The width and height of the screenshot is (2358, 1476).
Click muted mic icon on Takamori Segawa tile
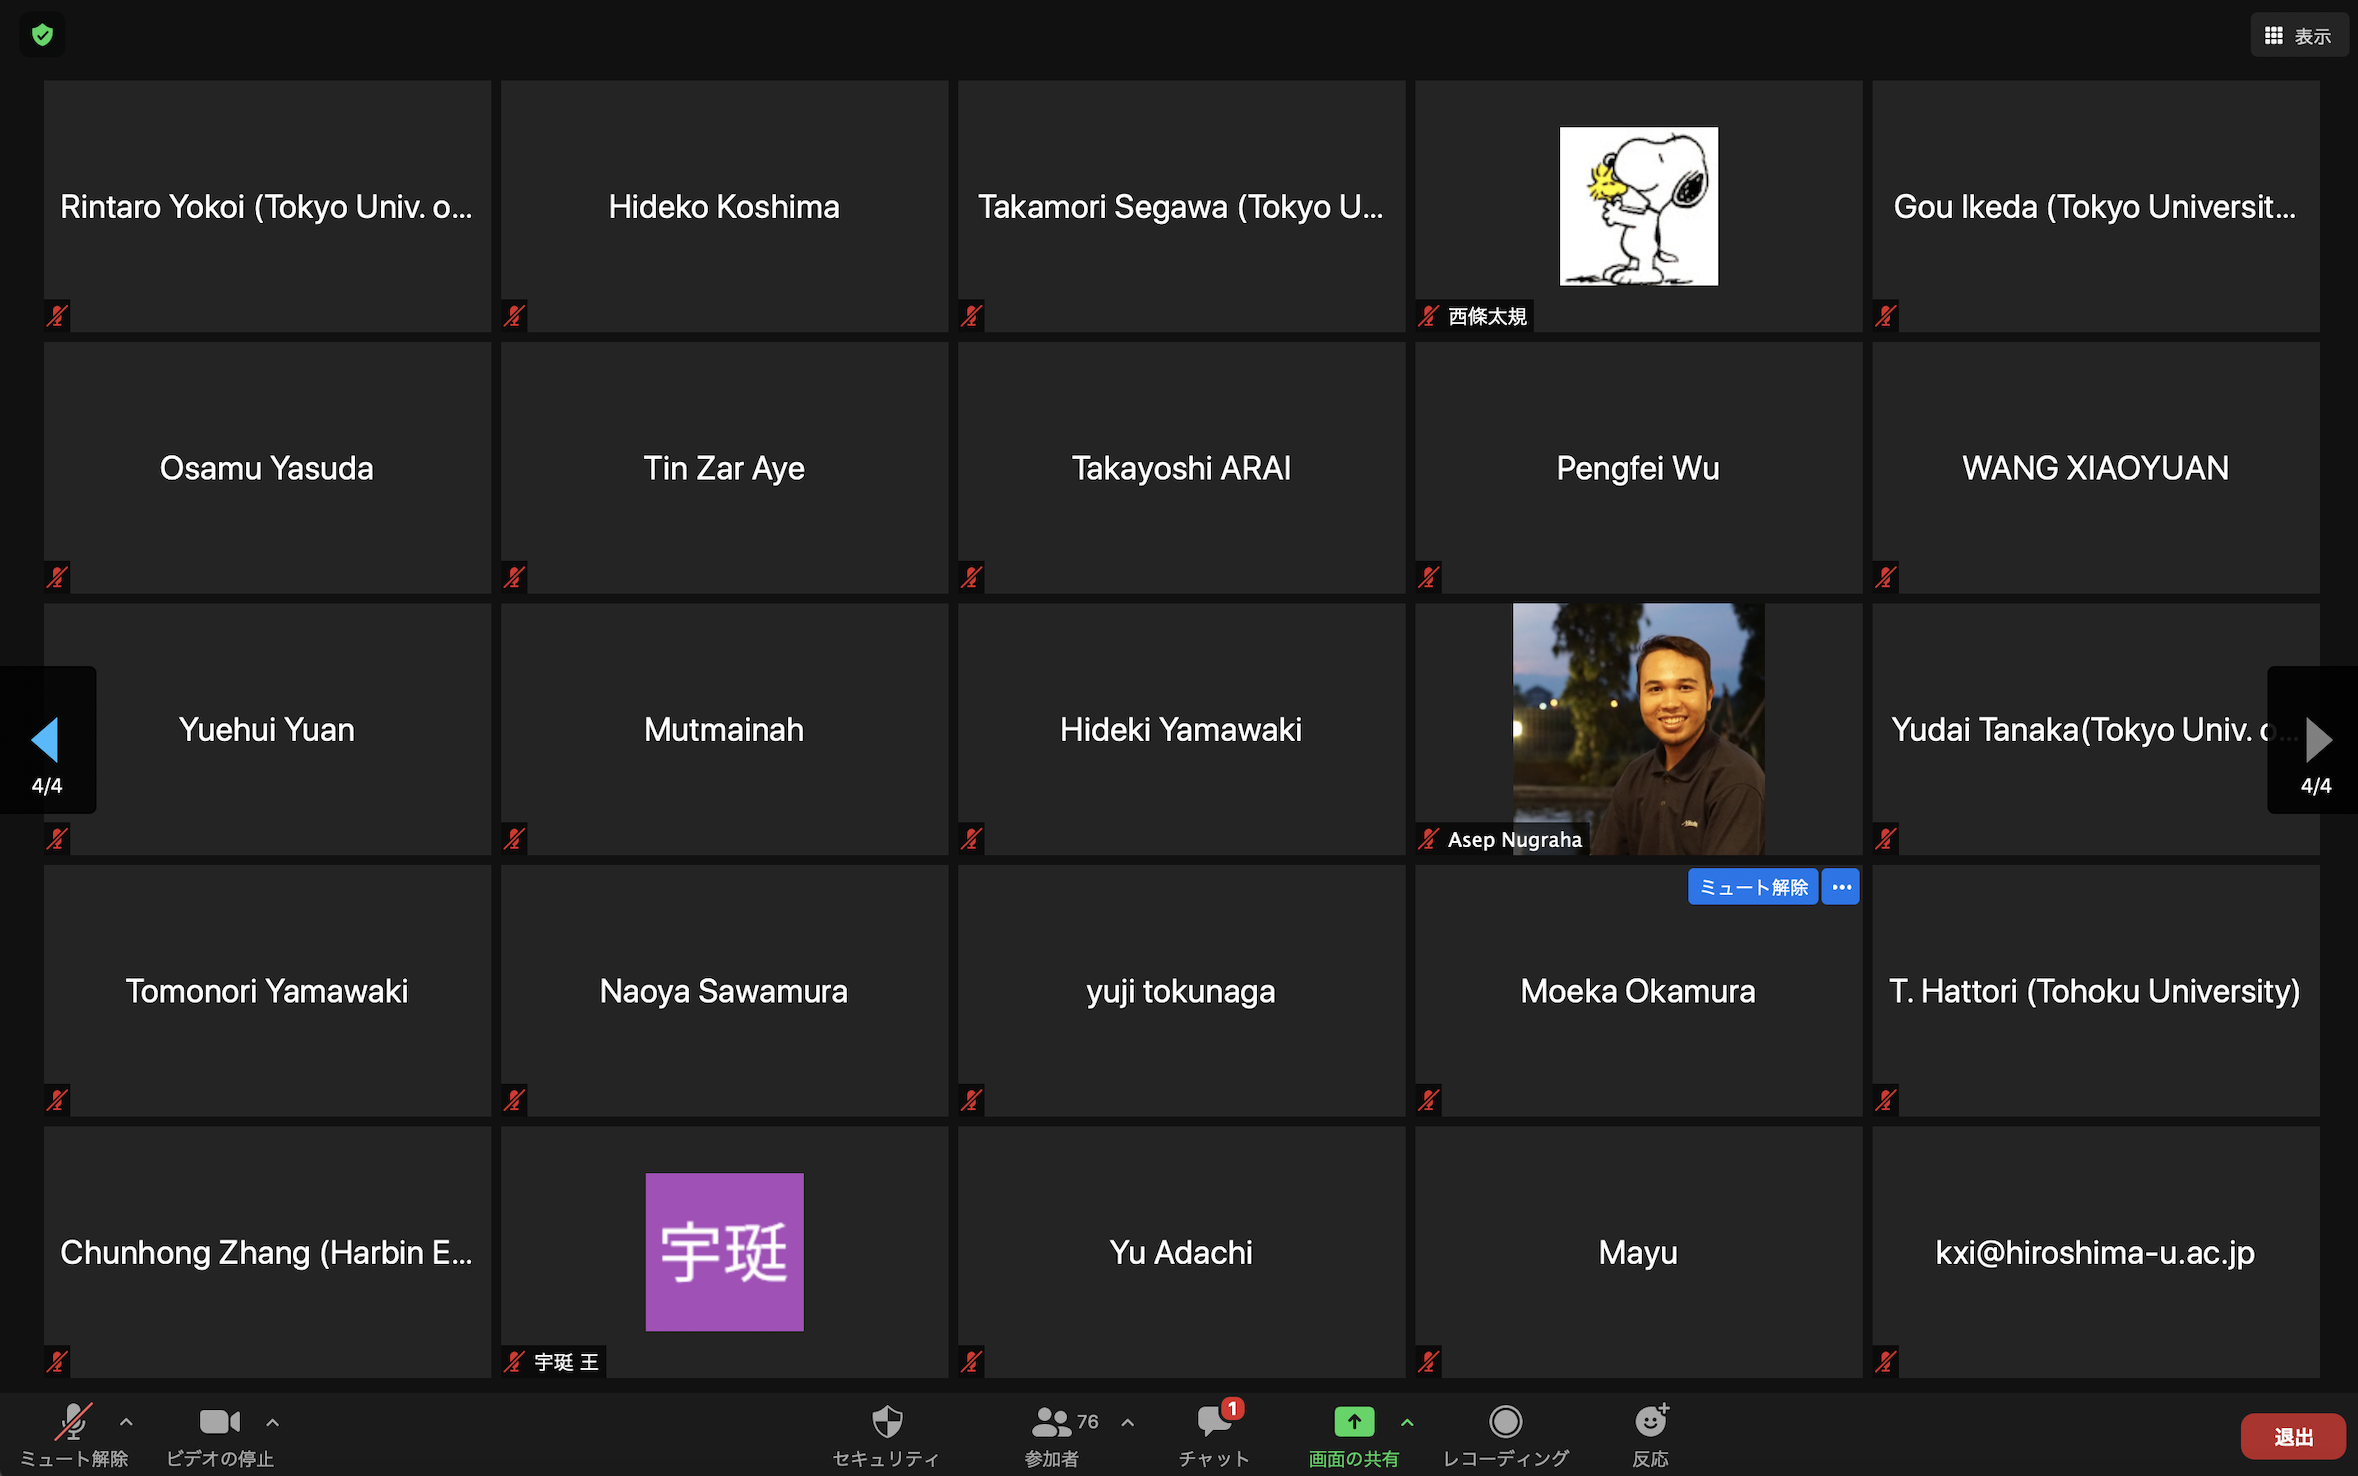click(x=971, y=316)
